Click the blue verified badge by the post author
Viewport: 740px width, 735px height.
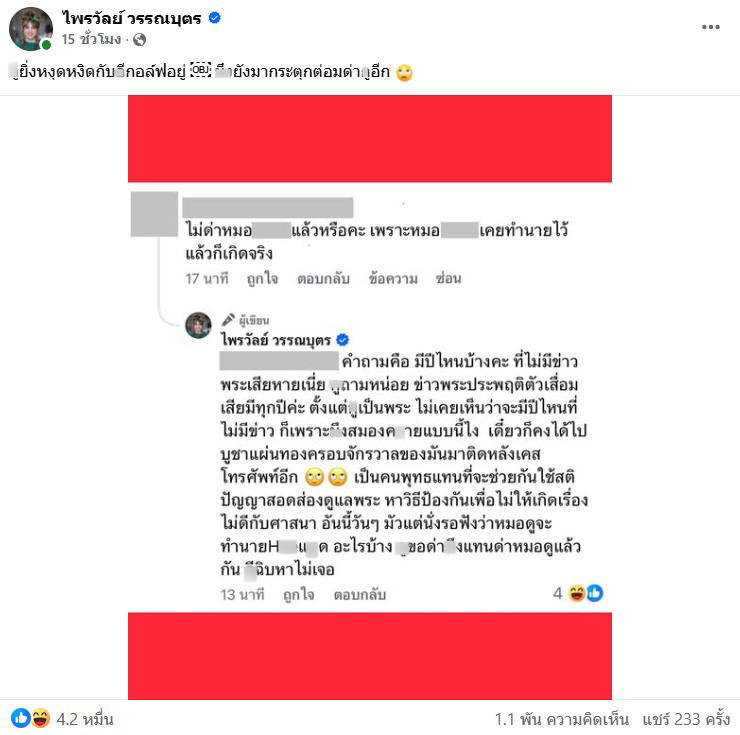[x=215, y=18]
